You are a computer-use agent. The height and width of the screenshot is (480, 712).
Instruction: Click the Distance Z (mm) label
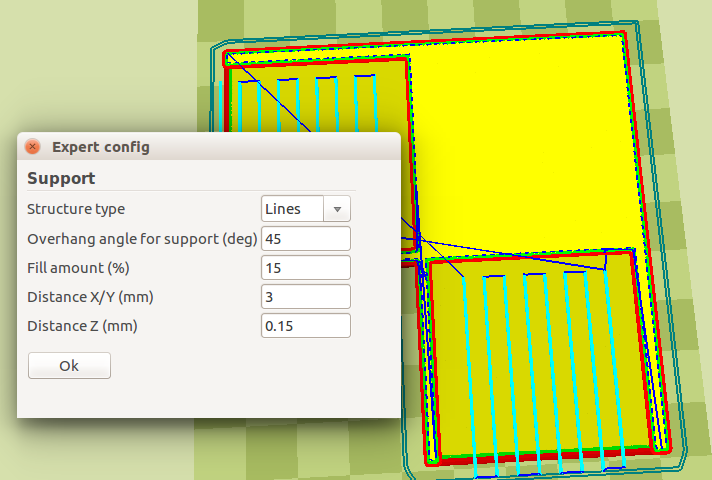(x=82, y=326)
